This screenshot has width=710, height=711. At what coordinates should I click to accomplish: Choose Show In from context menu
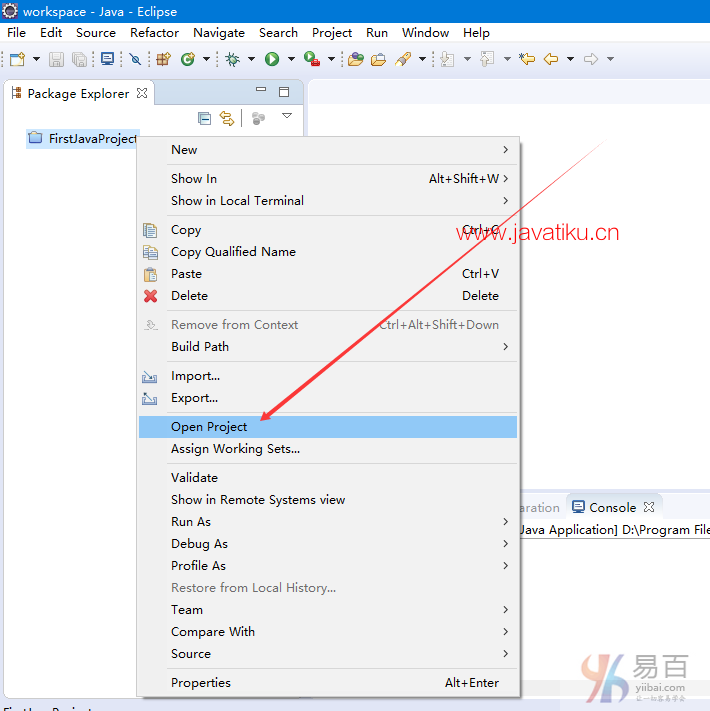click(328, 179)
